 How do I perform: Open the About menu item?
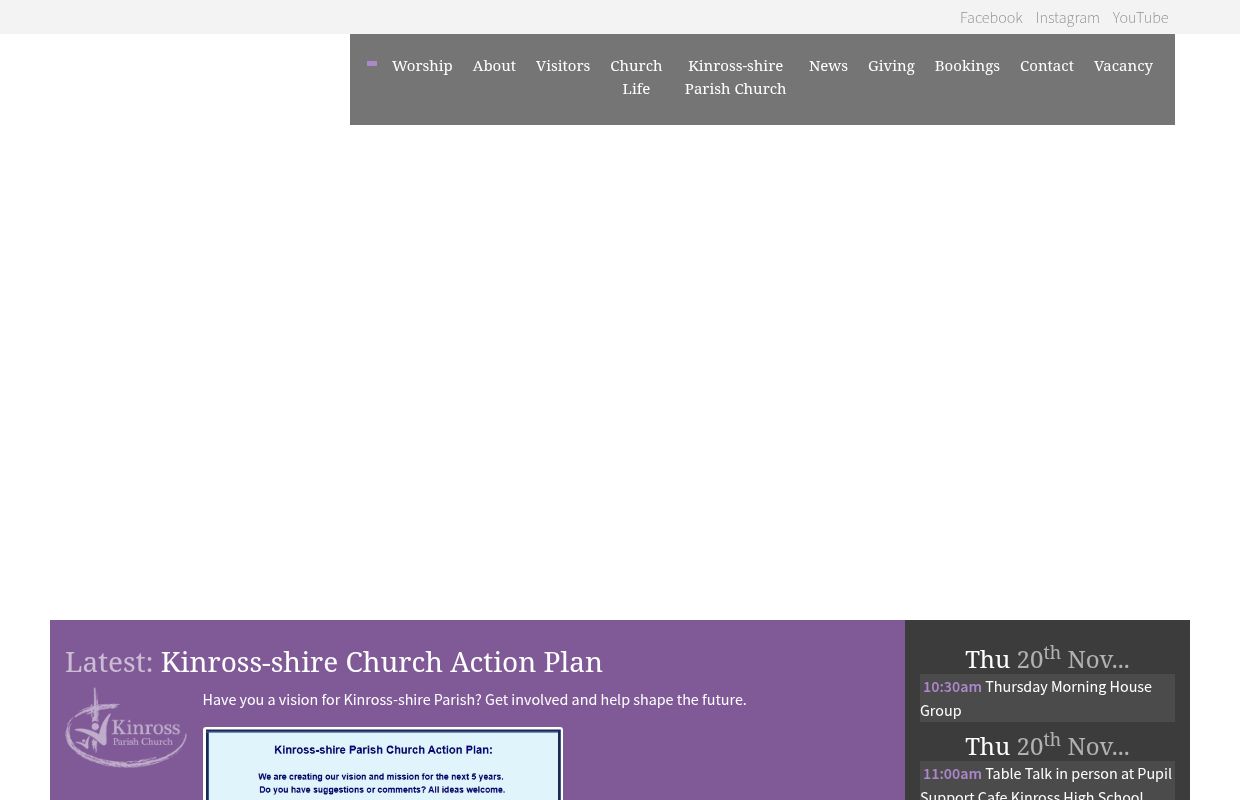tap(494, 65)
